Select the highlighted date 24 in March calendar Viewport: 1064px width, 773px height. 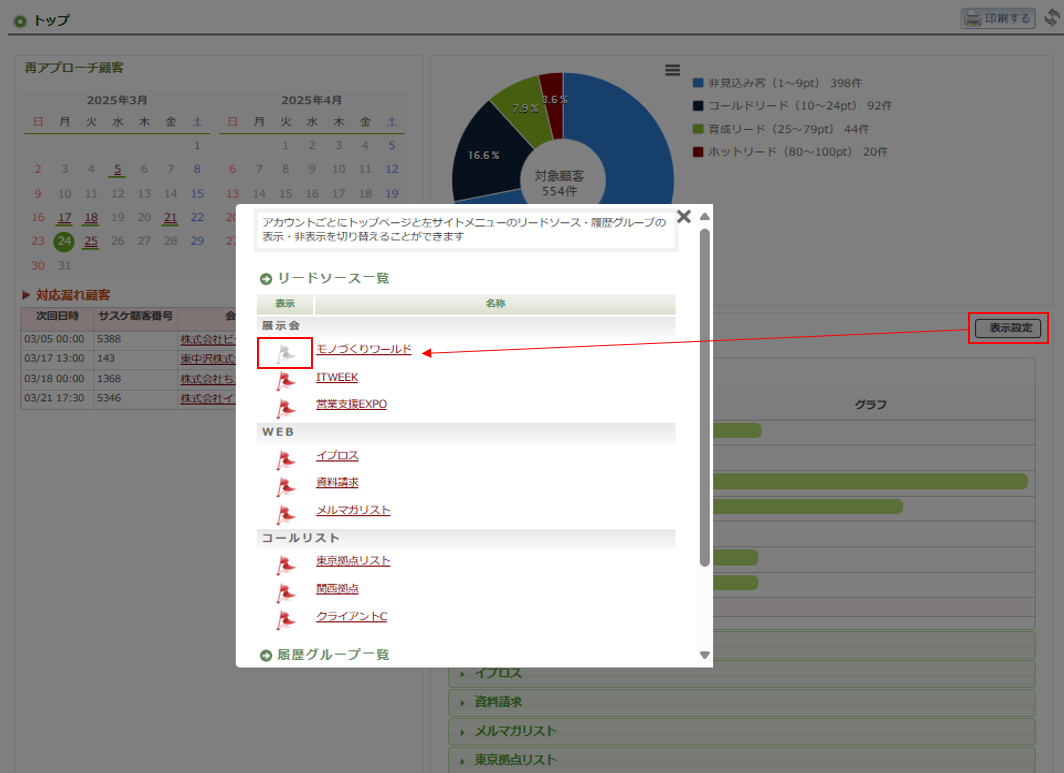(64, 241)
